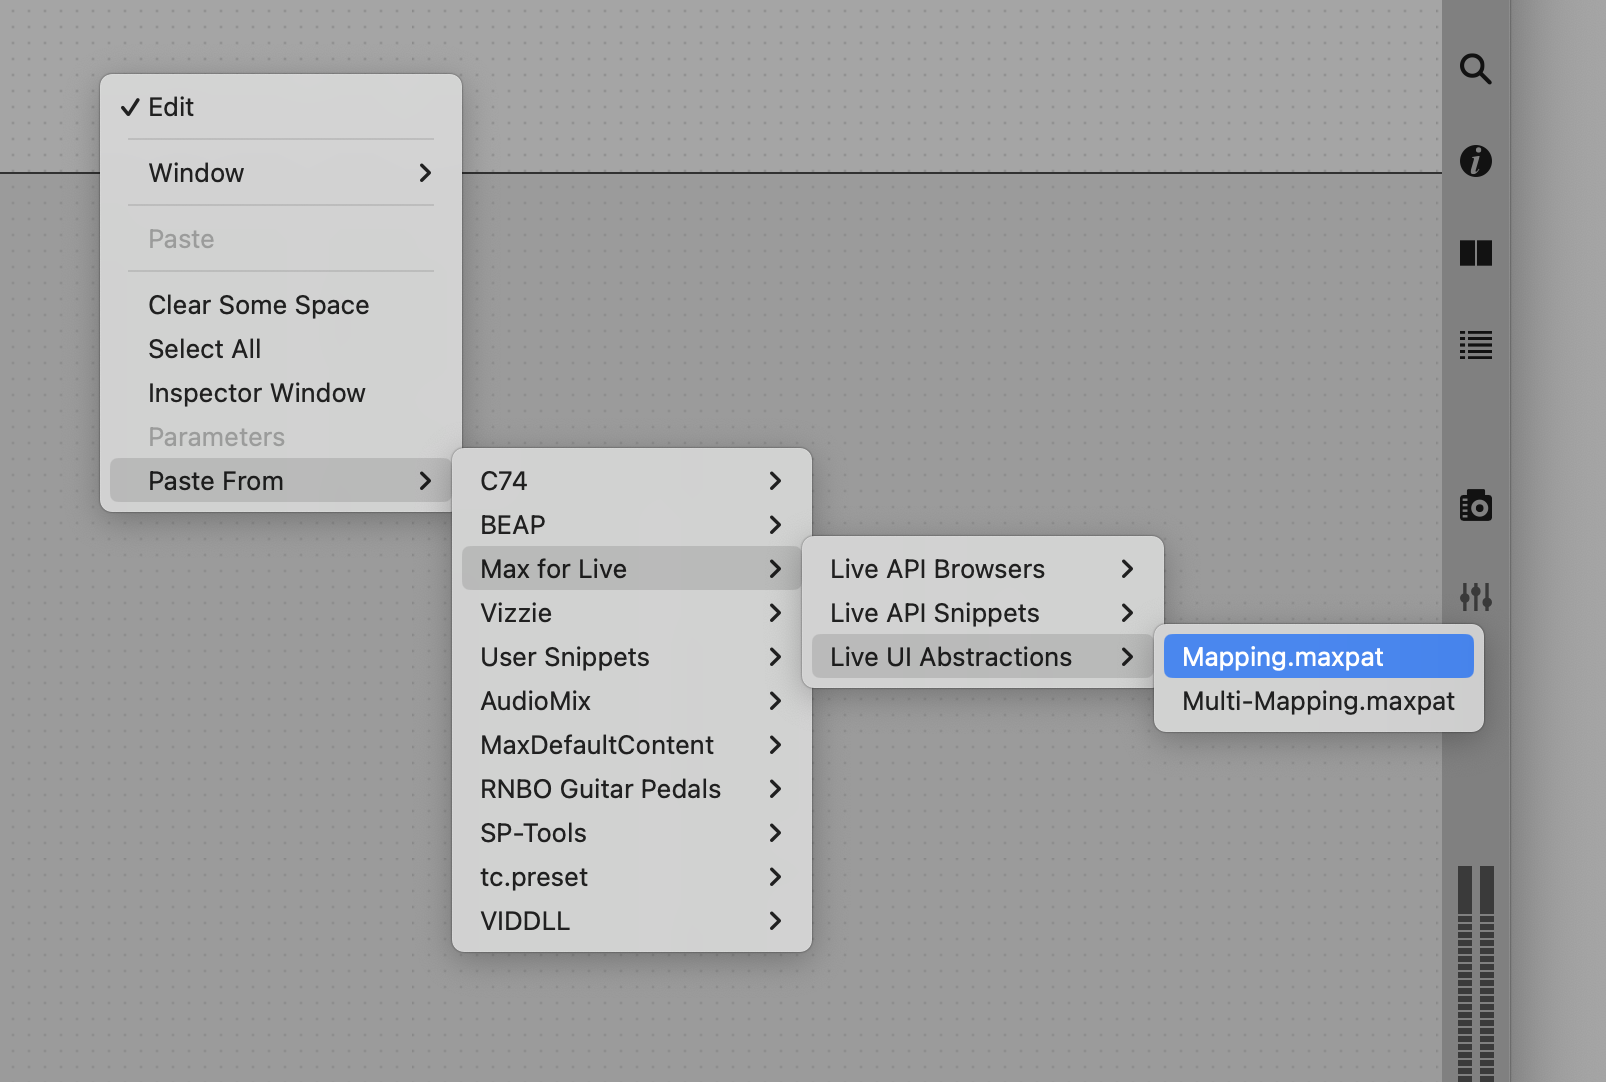The width and height of the screenshot is (1606, 1082).
Task: Open the search icon in the sidebar
Action: pyautogui.click(x=1476, y=69)
